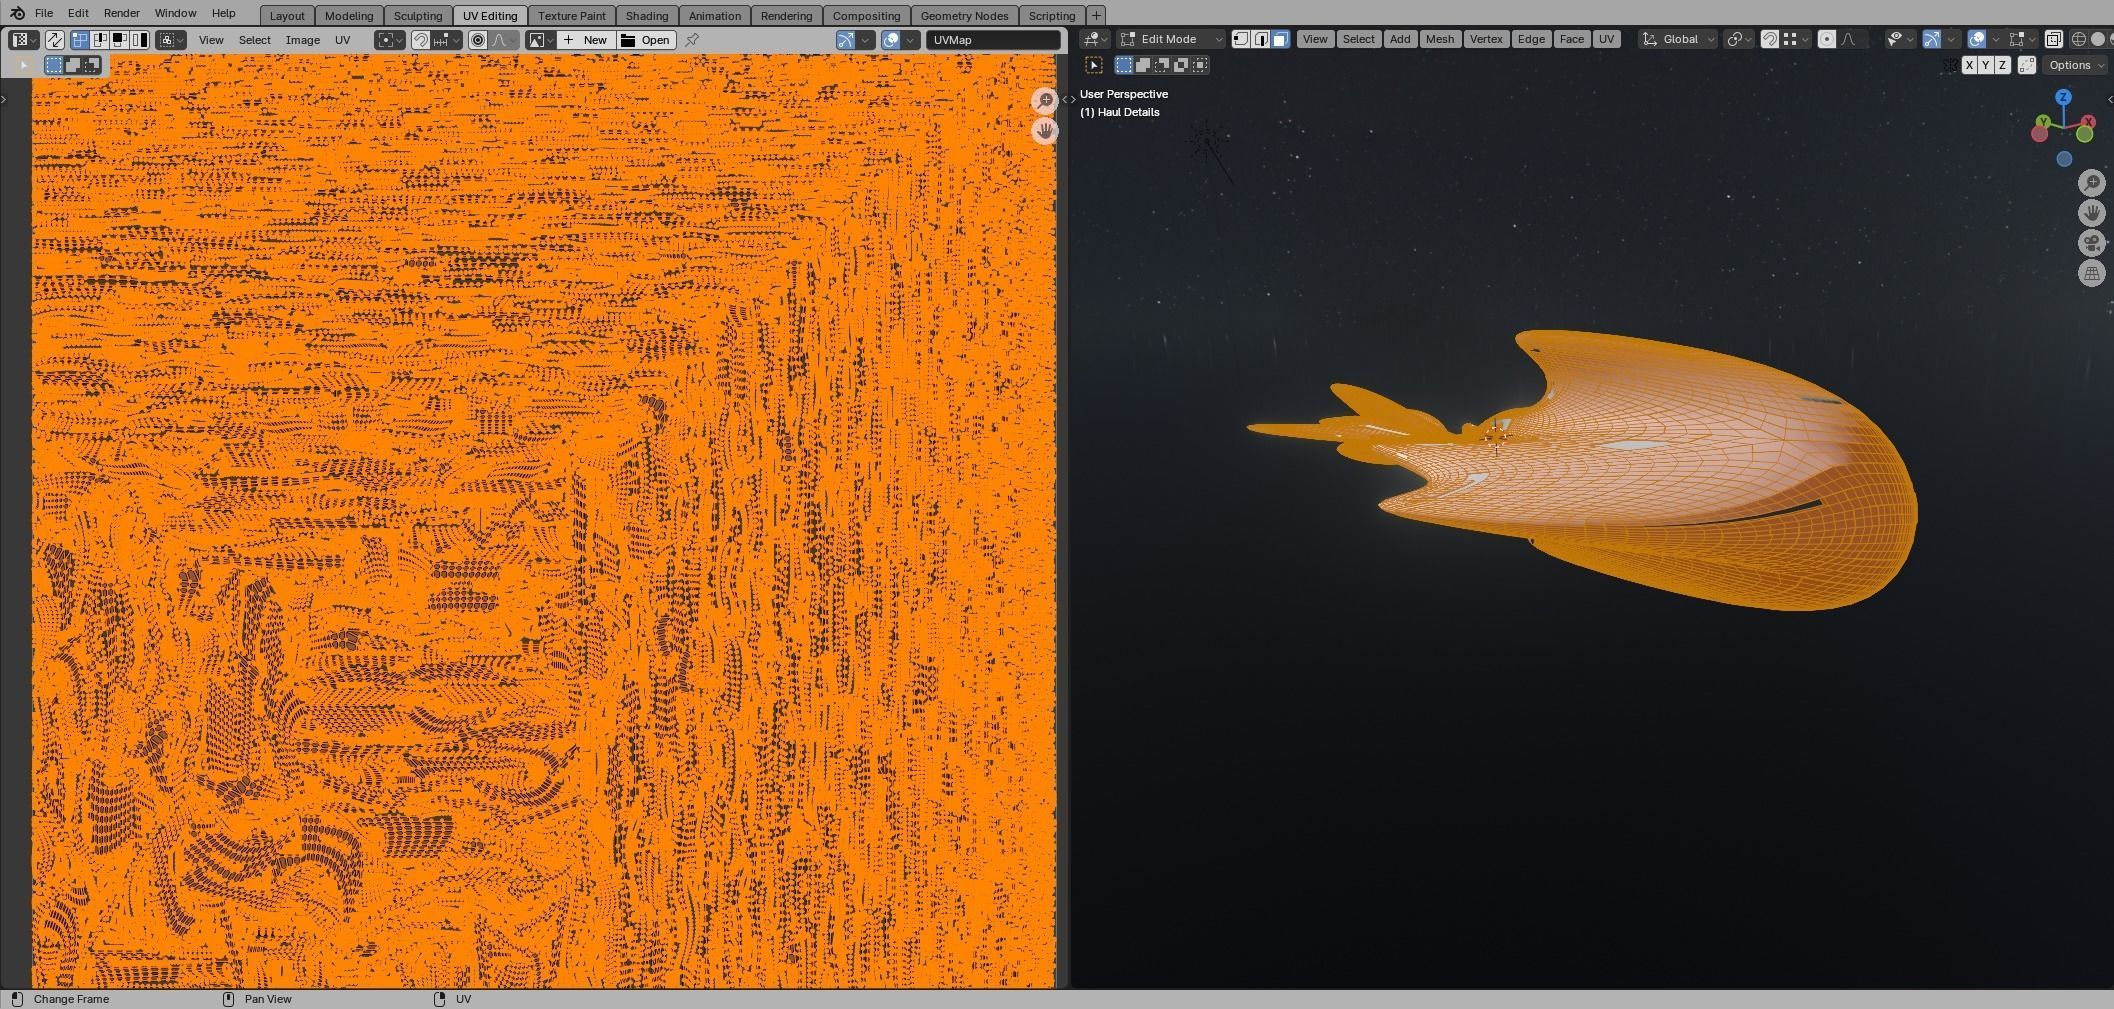Open the image browse dropdown in UV editor
The width and height of the screenshot is (2114, 1009).
(540, 40)
